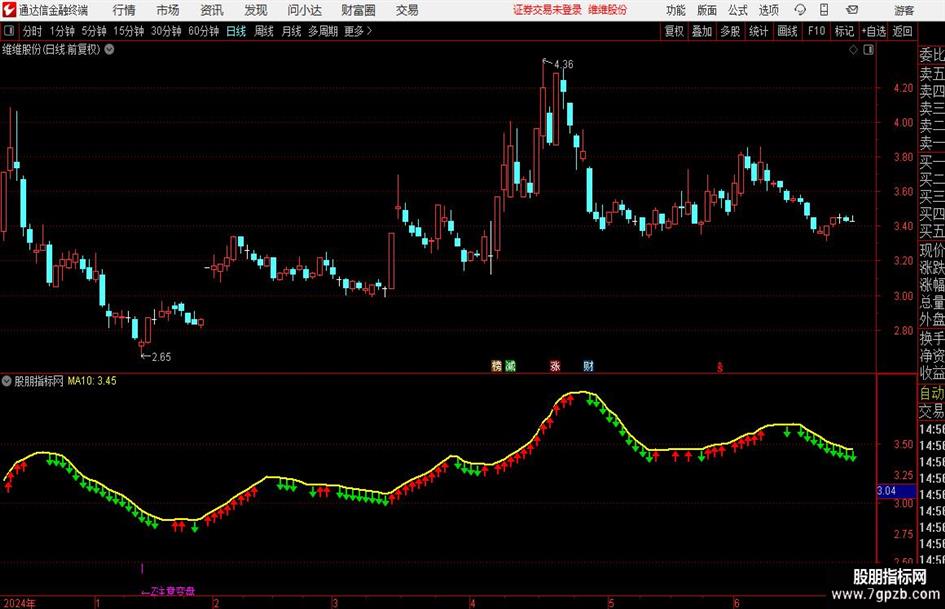The width and height of the screenshot is (945, 609).
Task: Open the 公式 menu
Action: (738, 10)
